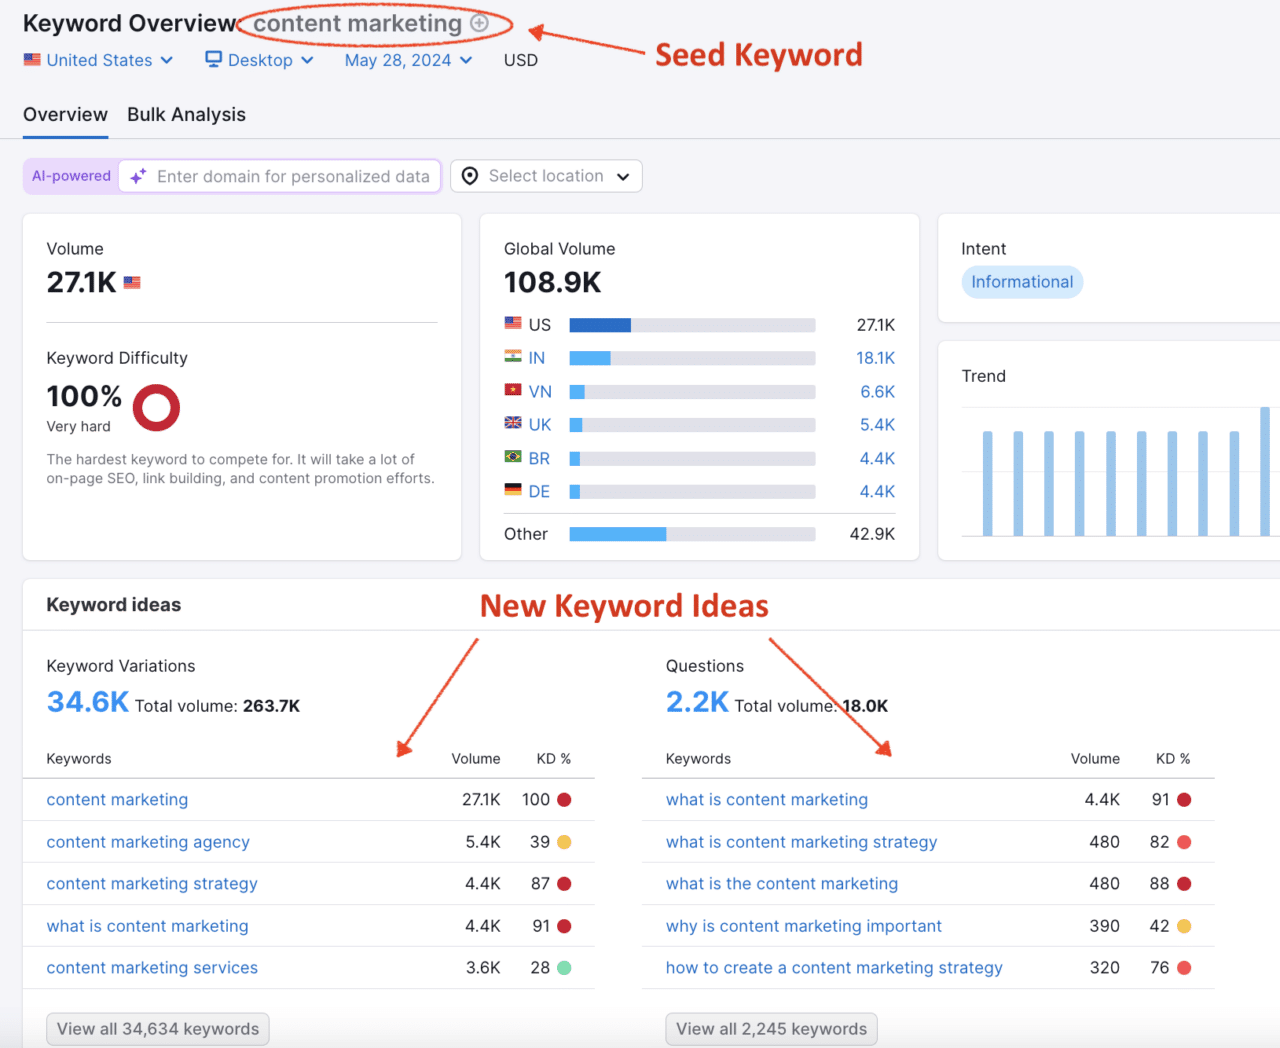Open the what is content marketing strategy link
The width and height of the screenshot is (1280, 1048).
(801, 841)
